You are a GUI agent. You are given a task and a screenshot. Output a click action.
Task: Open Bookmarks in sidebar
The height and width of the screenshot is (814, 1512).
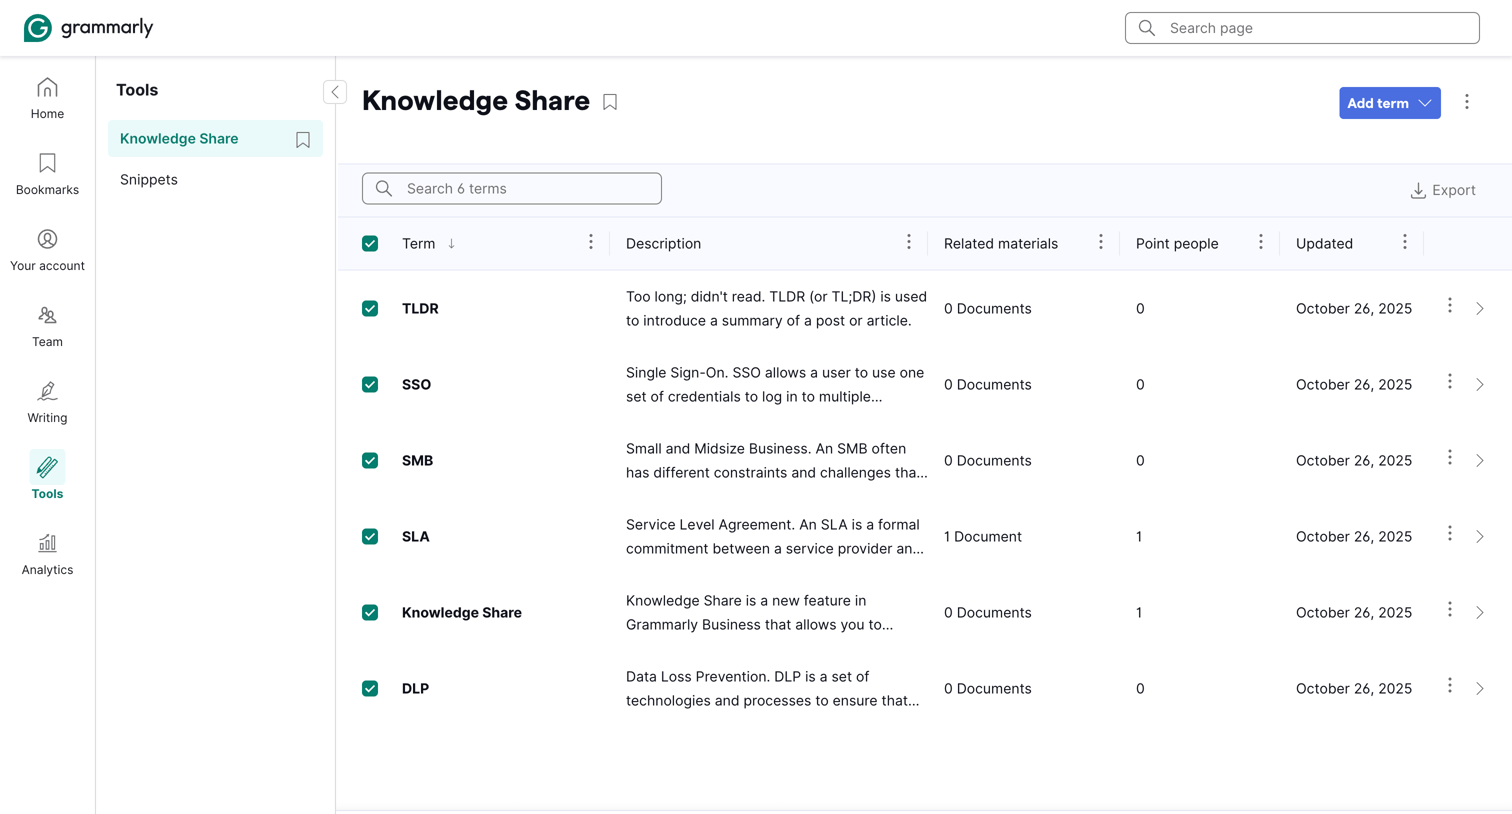pyautogui.click(x=47, y=175)
